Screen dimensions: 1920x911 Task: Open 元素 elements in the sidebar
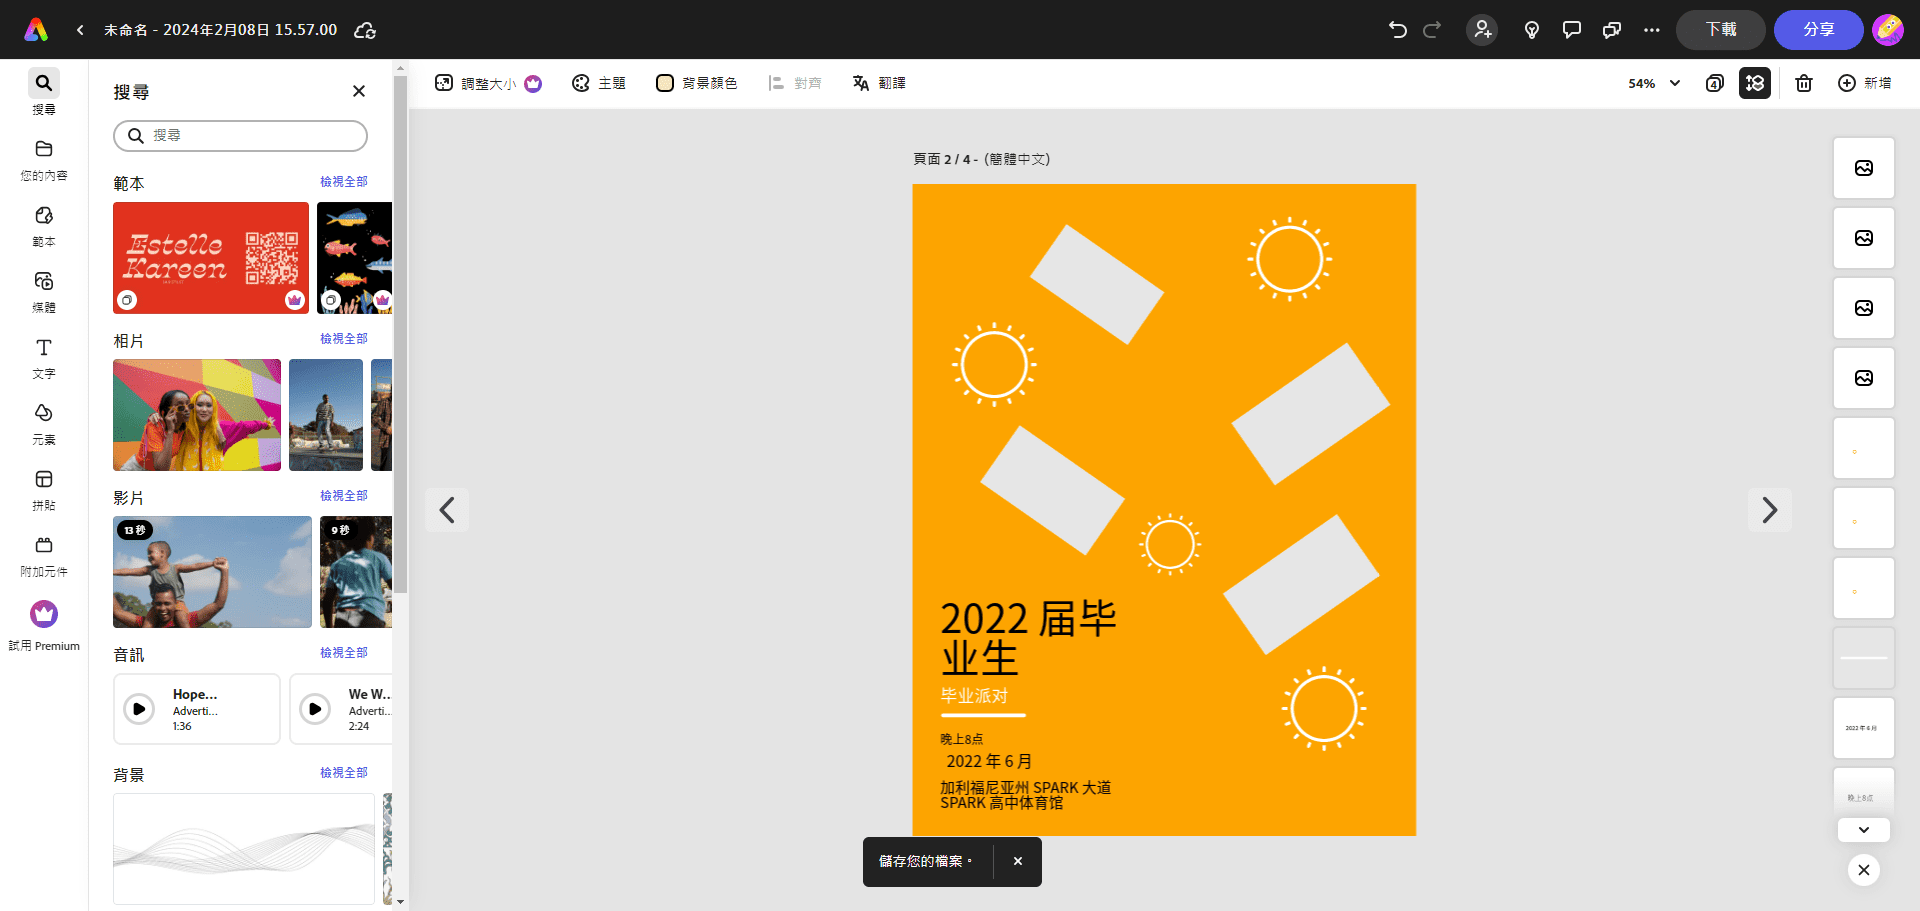pos(44,424)
